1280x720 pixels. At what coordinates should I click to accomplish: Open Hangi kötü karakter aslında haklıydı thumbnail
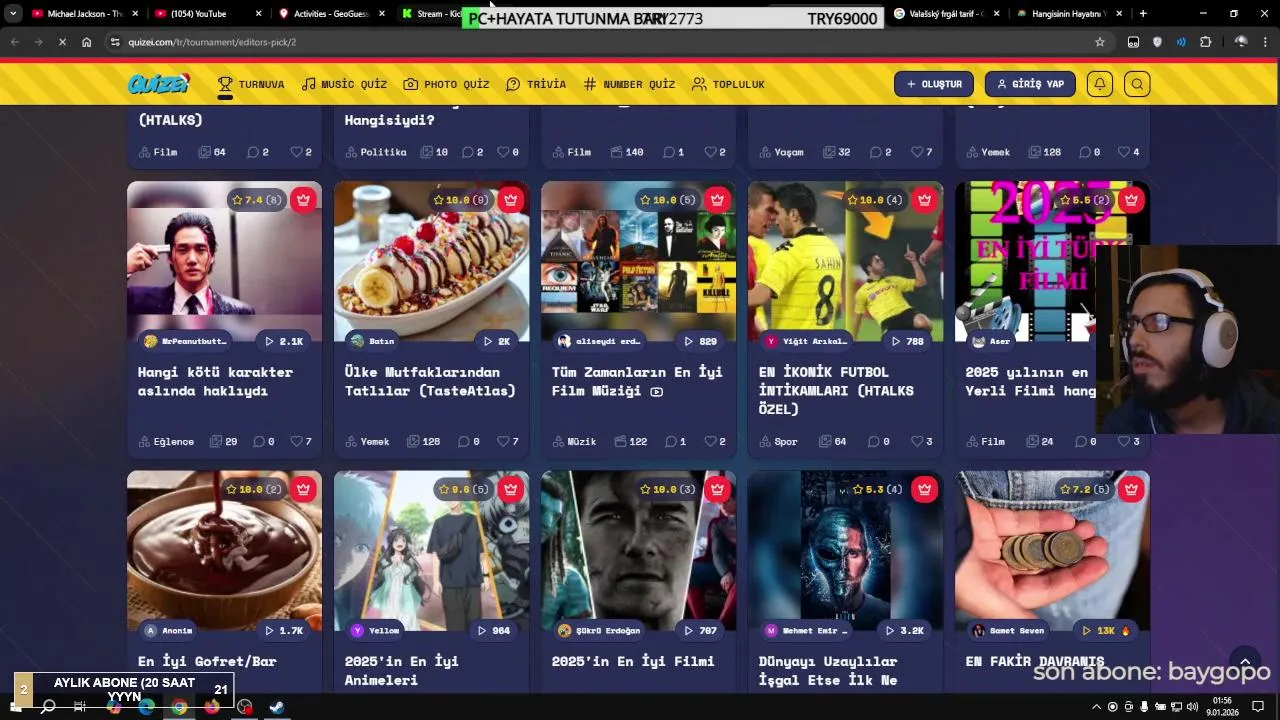[224, 262]
